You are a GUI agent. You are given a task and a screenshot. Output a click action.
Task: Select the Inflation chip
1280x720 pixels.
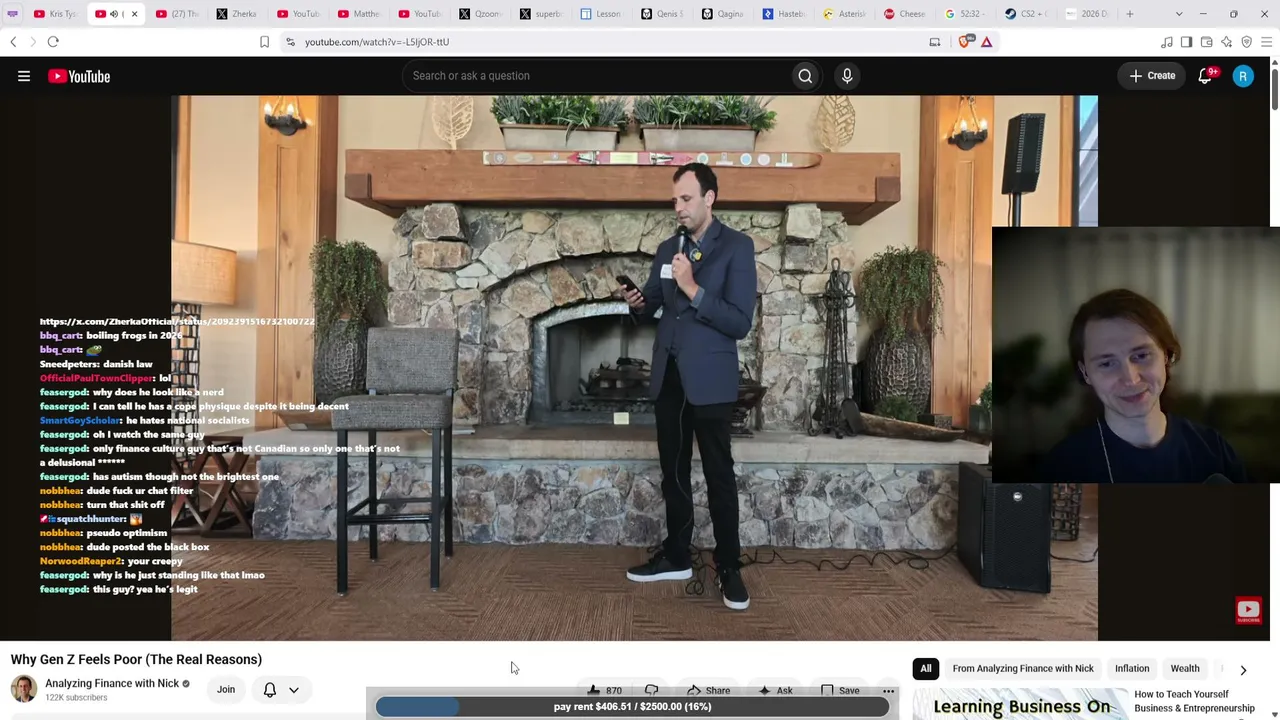pyautogui.click(x=1132, y=669)
